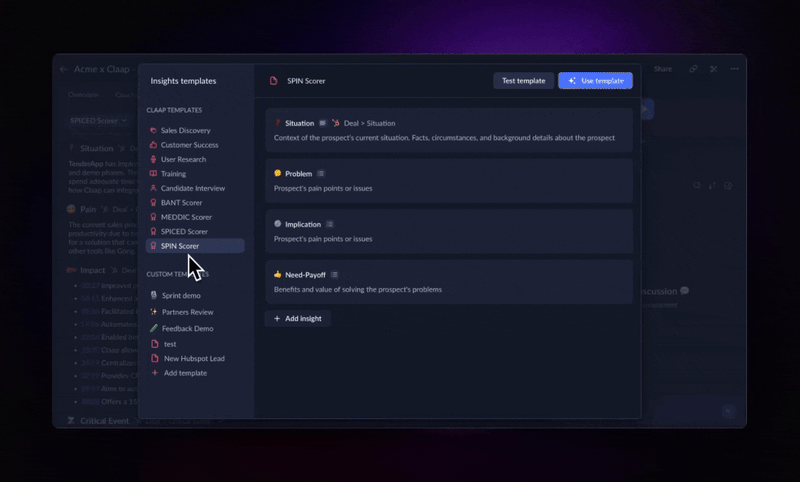Click the Training book icon in sidebar

click(153, 173)
